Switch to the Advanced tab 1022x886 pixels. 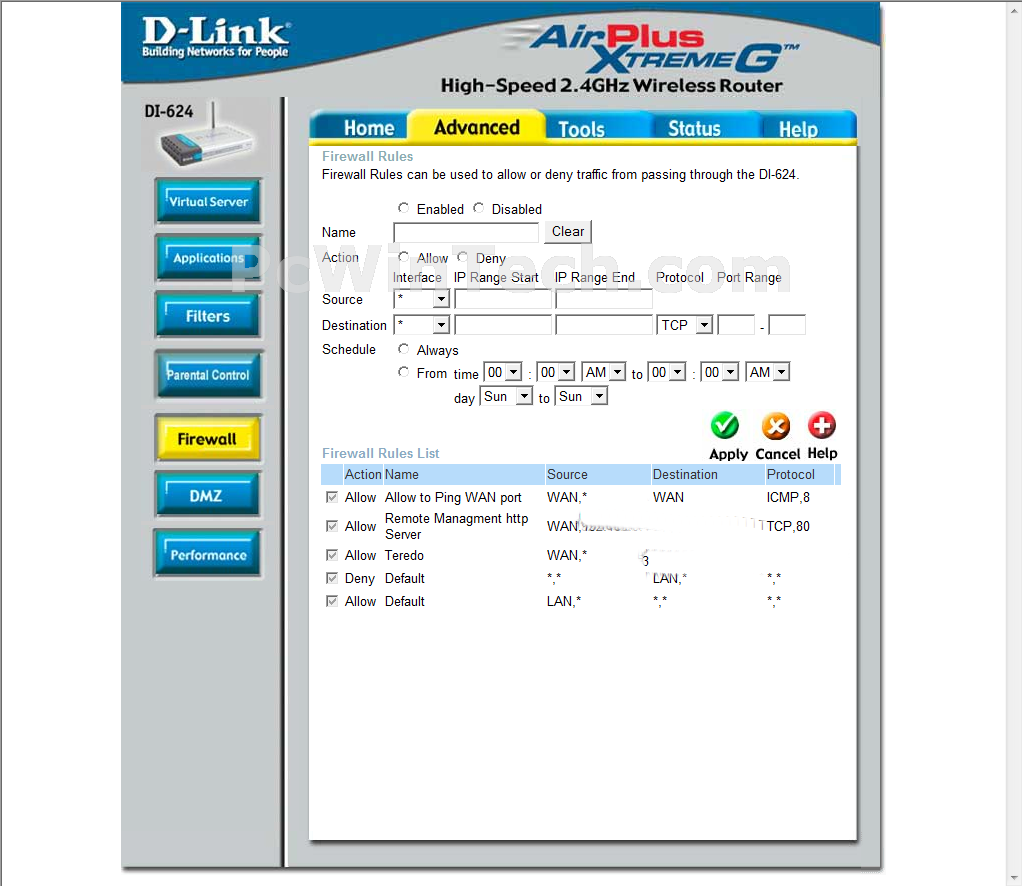click(x=476, y=126)
